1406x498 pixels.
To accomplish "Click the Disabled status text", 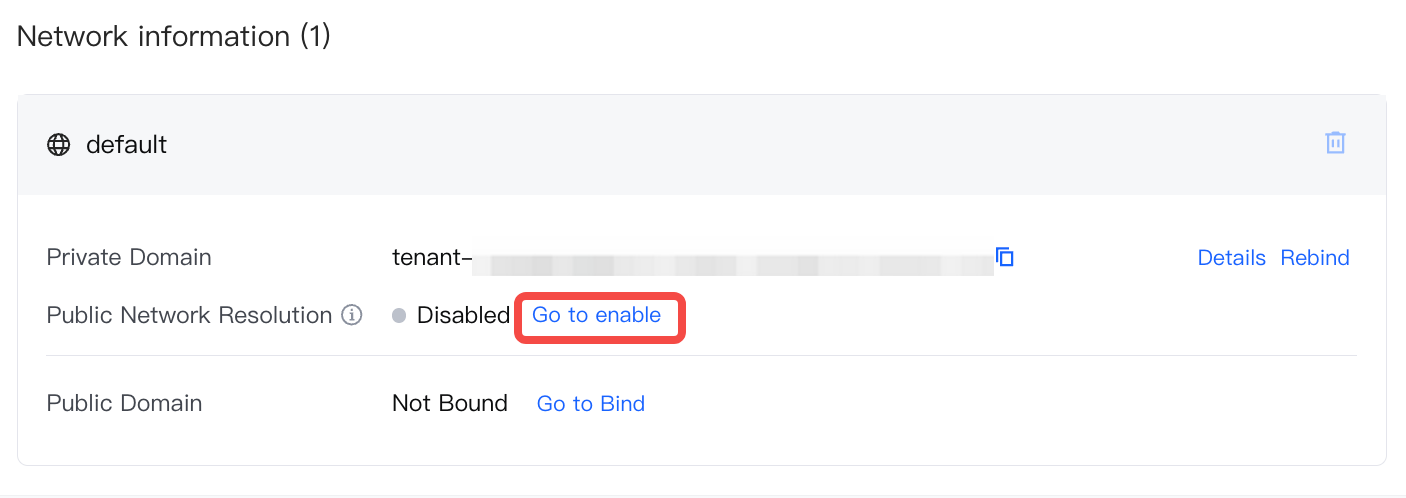I will (463, 316).
